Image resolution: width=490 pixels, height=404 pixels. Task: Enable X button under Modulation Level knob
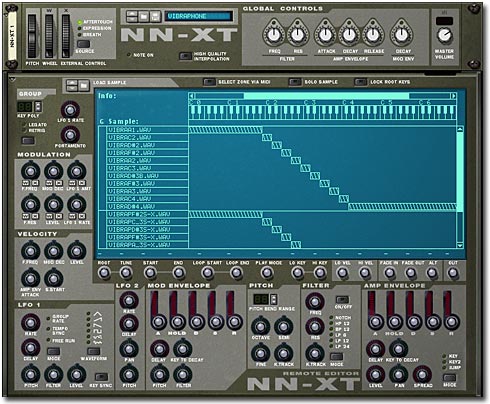tap(58, 216)
